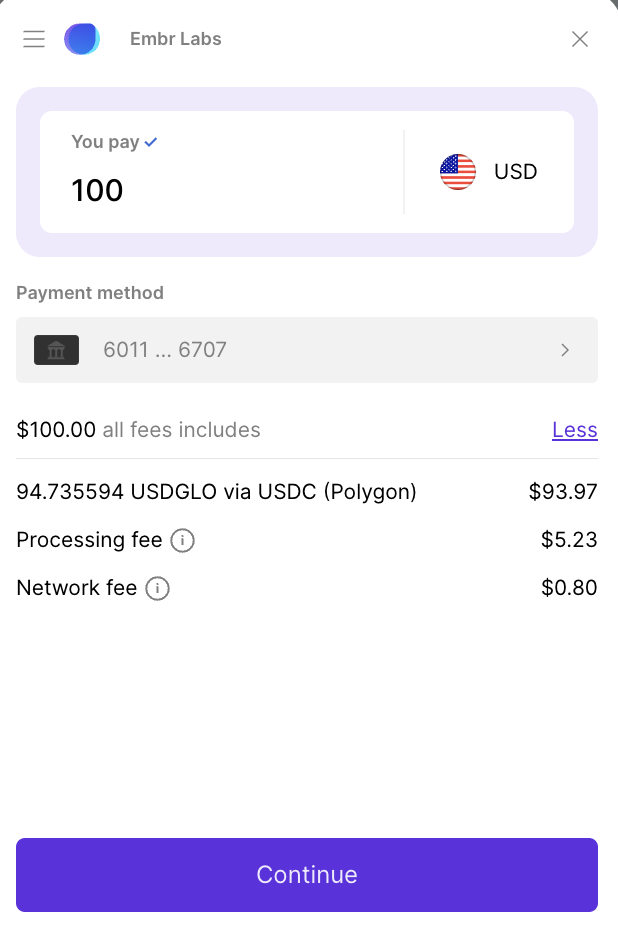
Task: Click the US flag currency icon
Action: [x=458, y=172]
